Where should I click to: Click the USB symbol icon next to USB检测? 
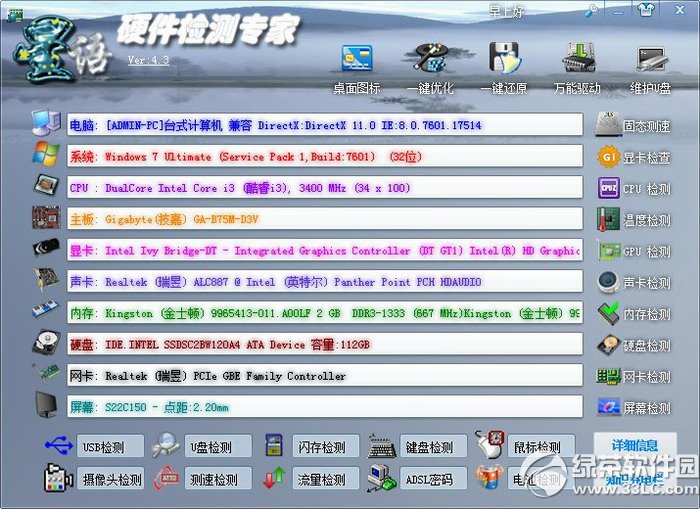coord(58,446)
